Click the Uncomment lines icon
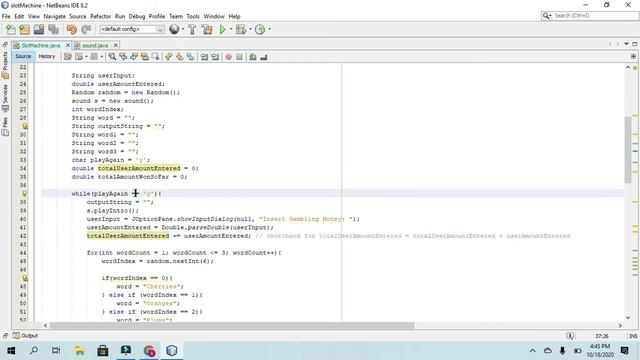 (264, 57)
